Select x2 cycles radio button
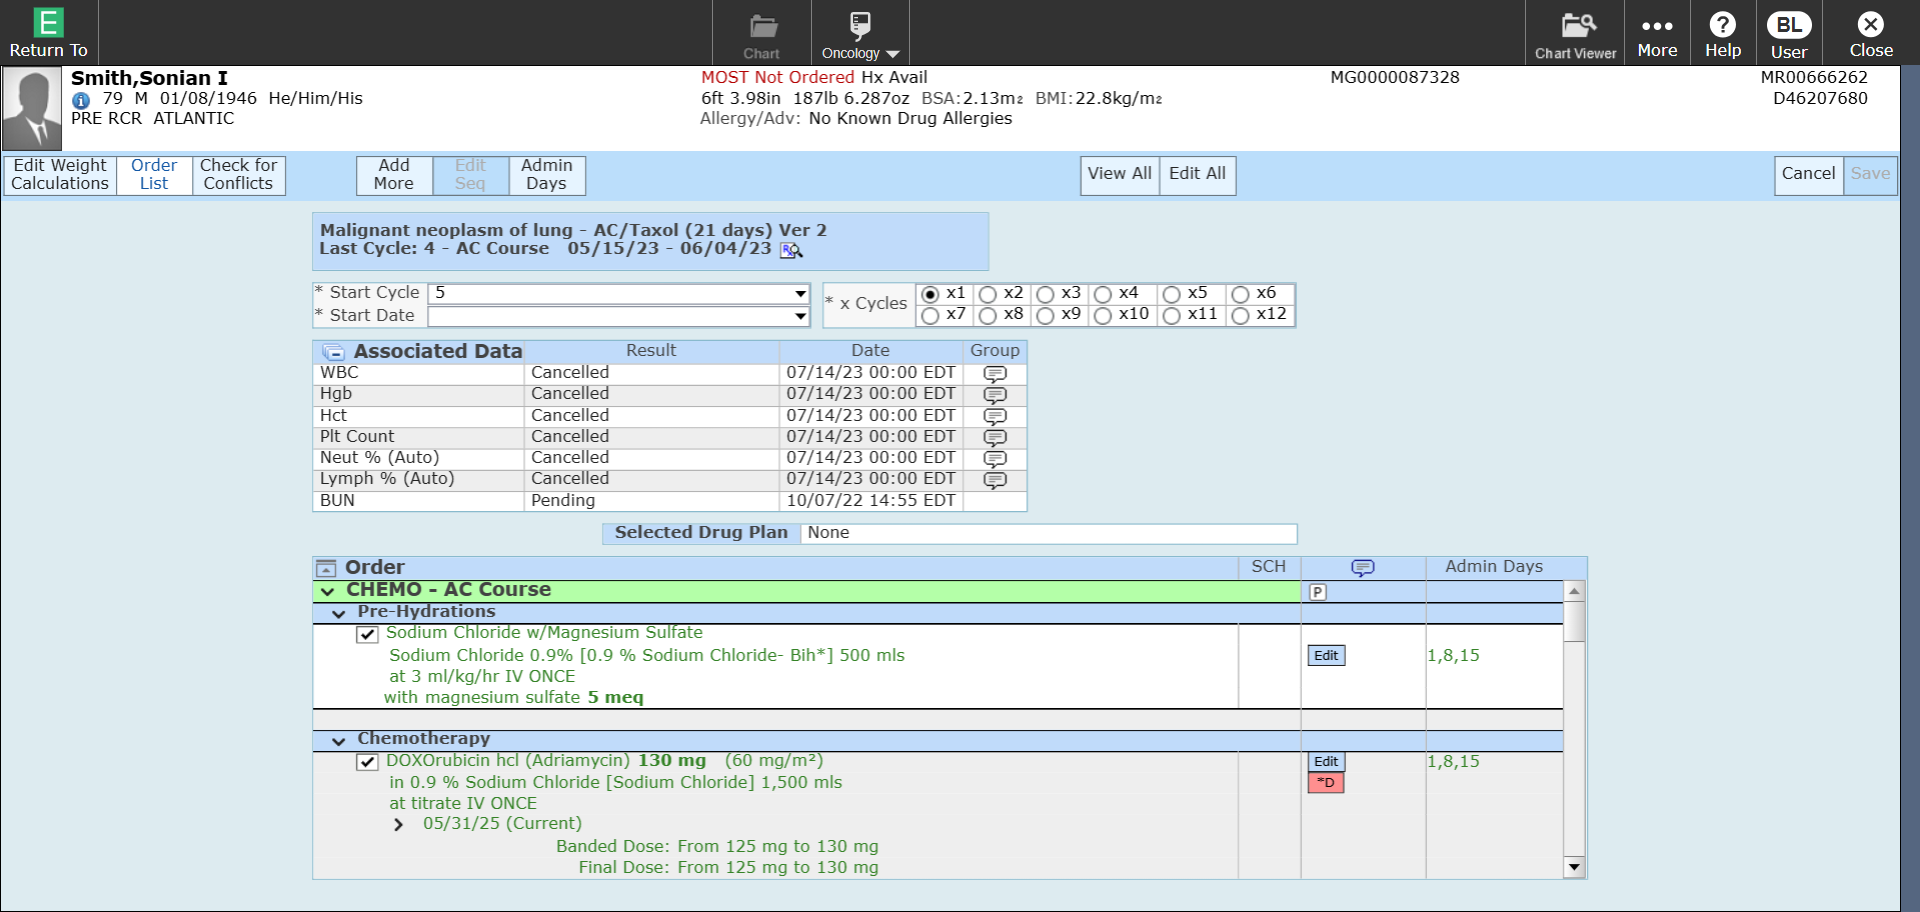The width and height of the screenshot is (1920, 912). click(x=988, y=294)
